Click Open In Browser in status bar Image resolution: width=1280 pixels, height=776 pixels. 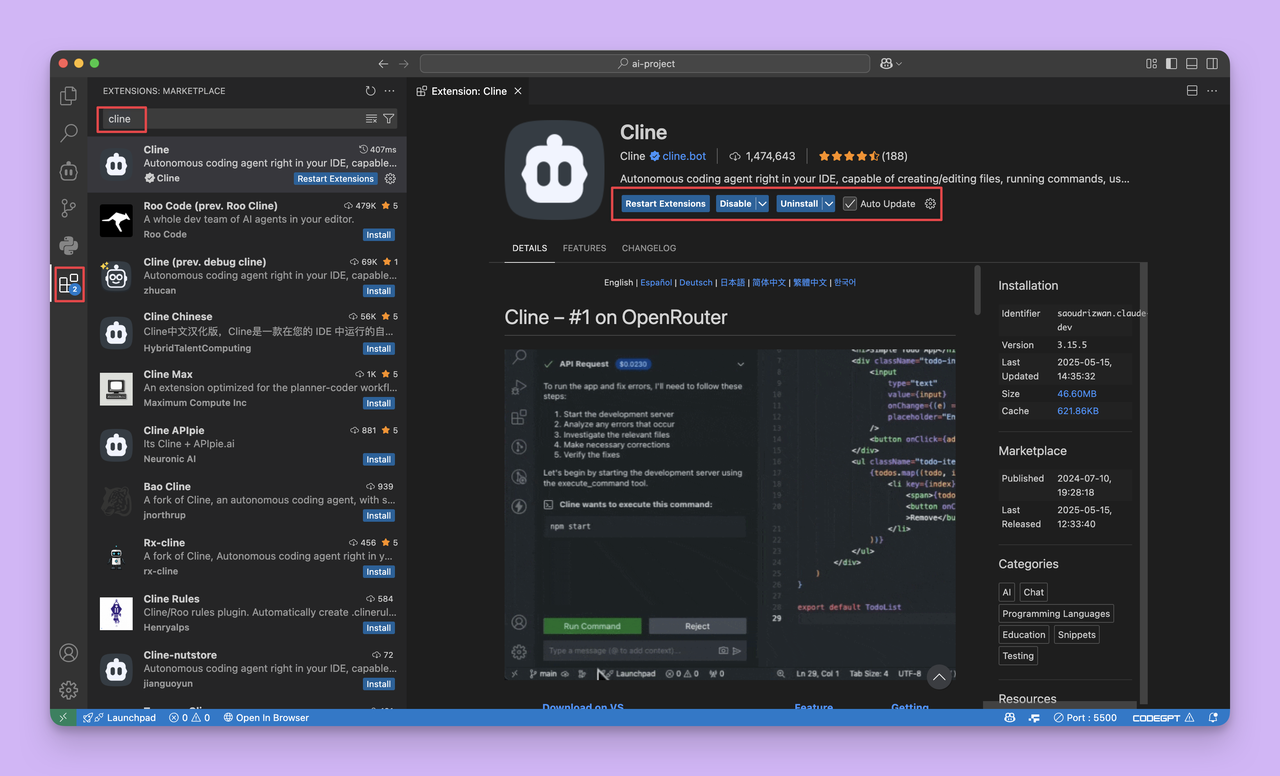click(x=266, y=718)
